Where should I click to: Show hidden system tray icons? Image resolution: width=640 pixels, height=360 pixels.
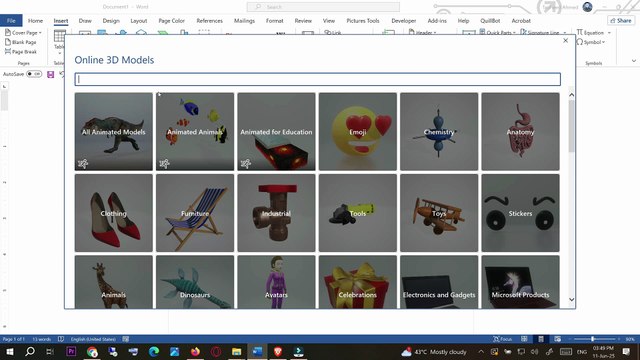(481, 351)
